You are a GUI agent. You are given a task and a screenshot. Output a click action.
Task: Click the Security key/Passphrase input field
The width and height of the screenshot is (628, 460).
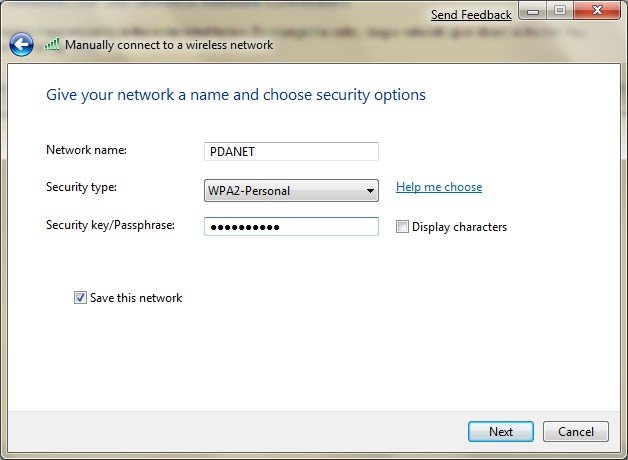(291, 227)
